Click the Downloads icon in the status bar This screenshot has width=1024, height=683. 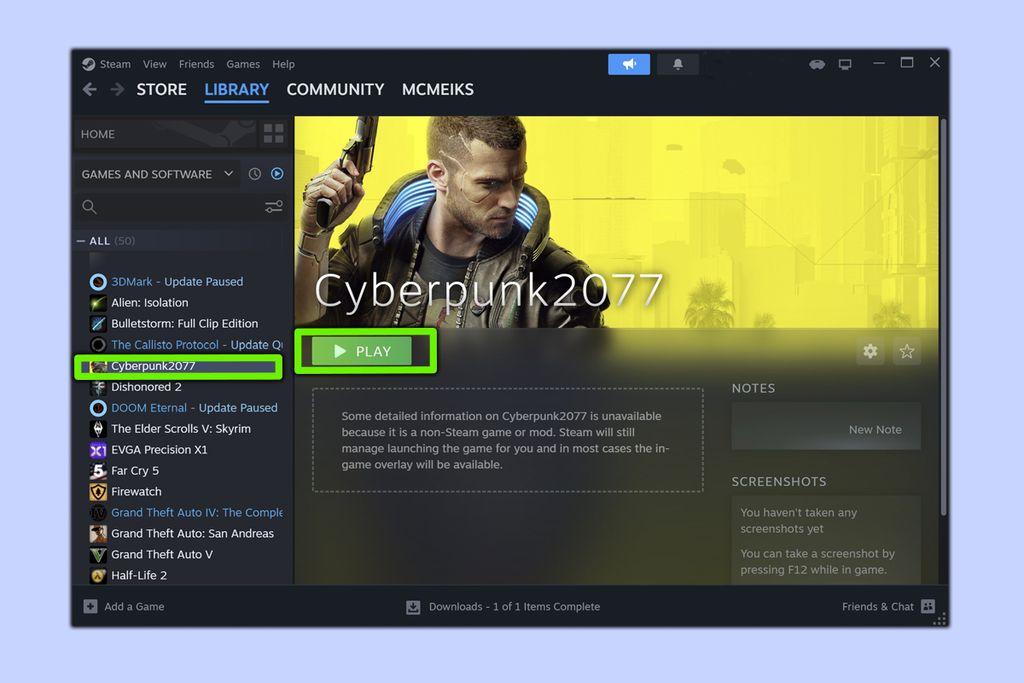413,606
